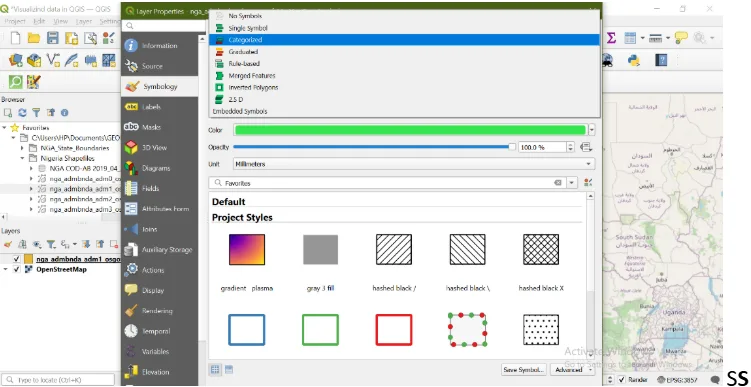
Task: Click the New Project icon
Action: 15,38
